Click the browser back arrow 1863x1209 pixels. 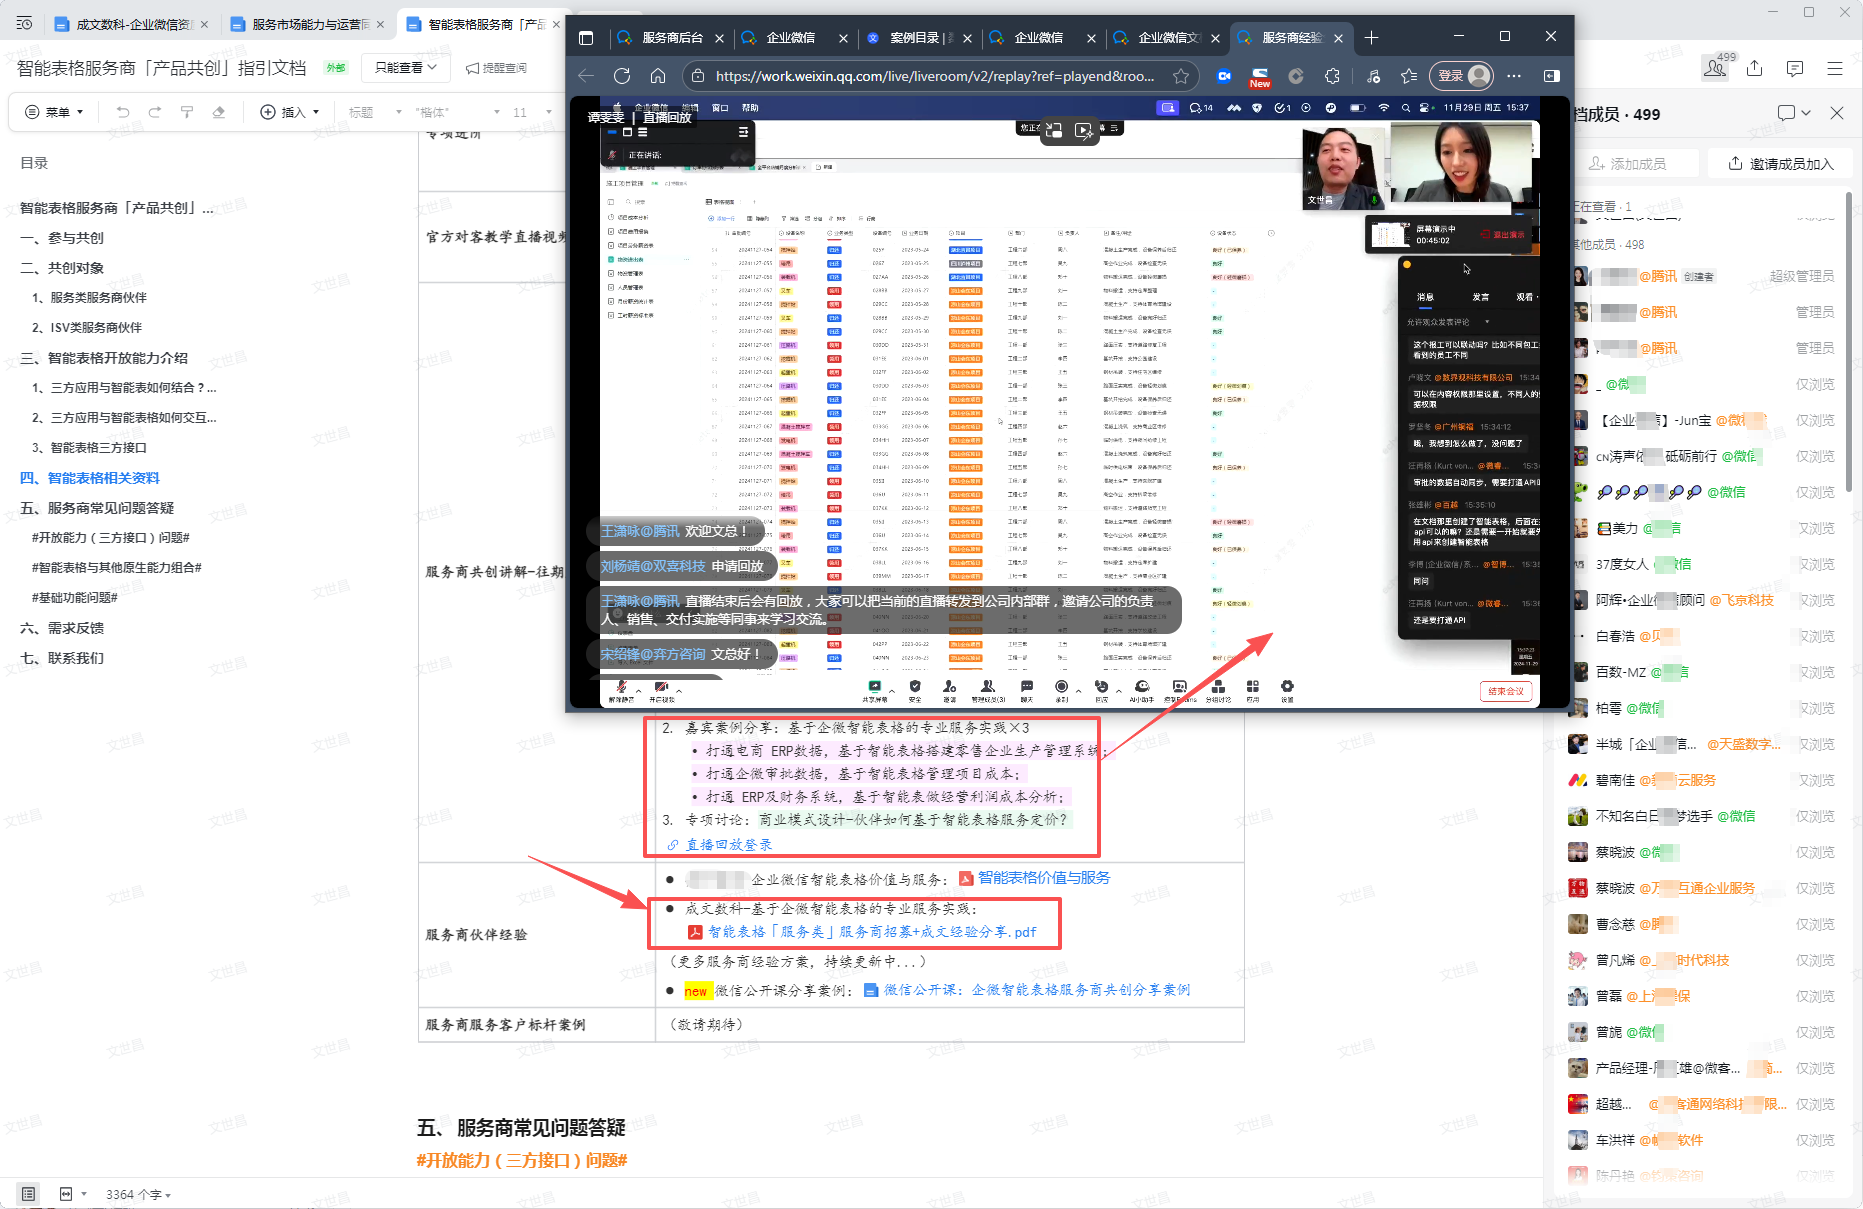(x=586, y=76)
